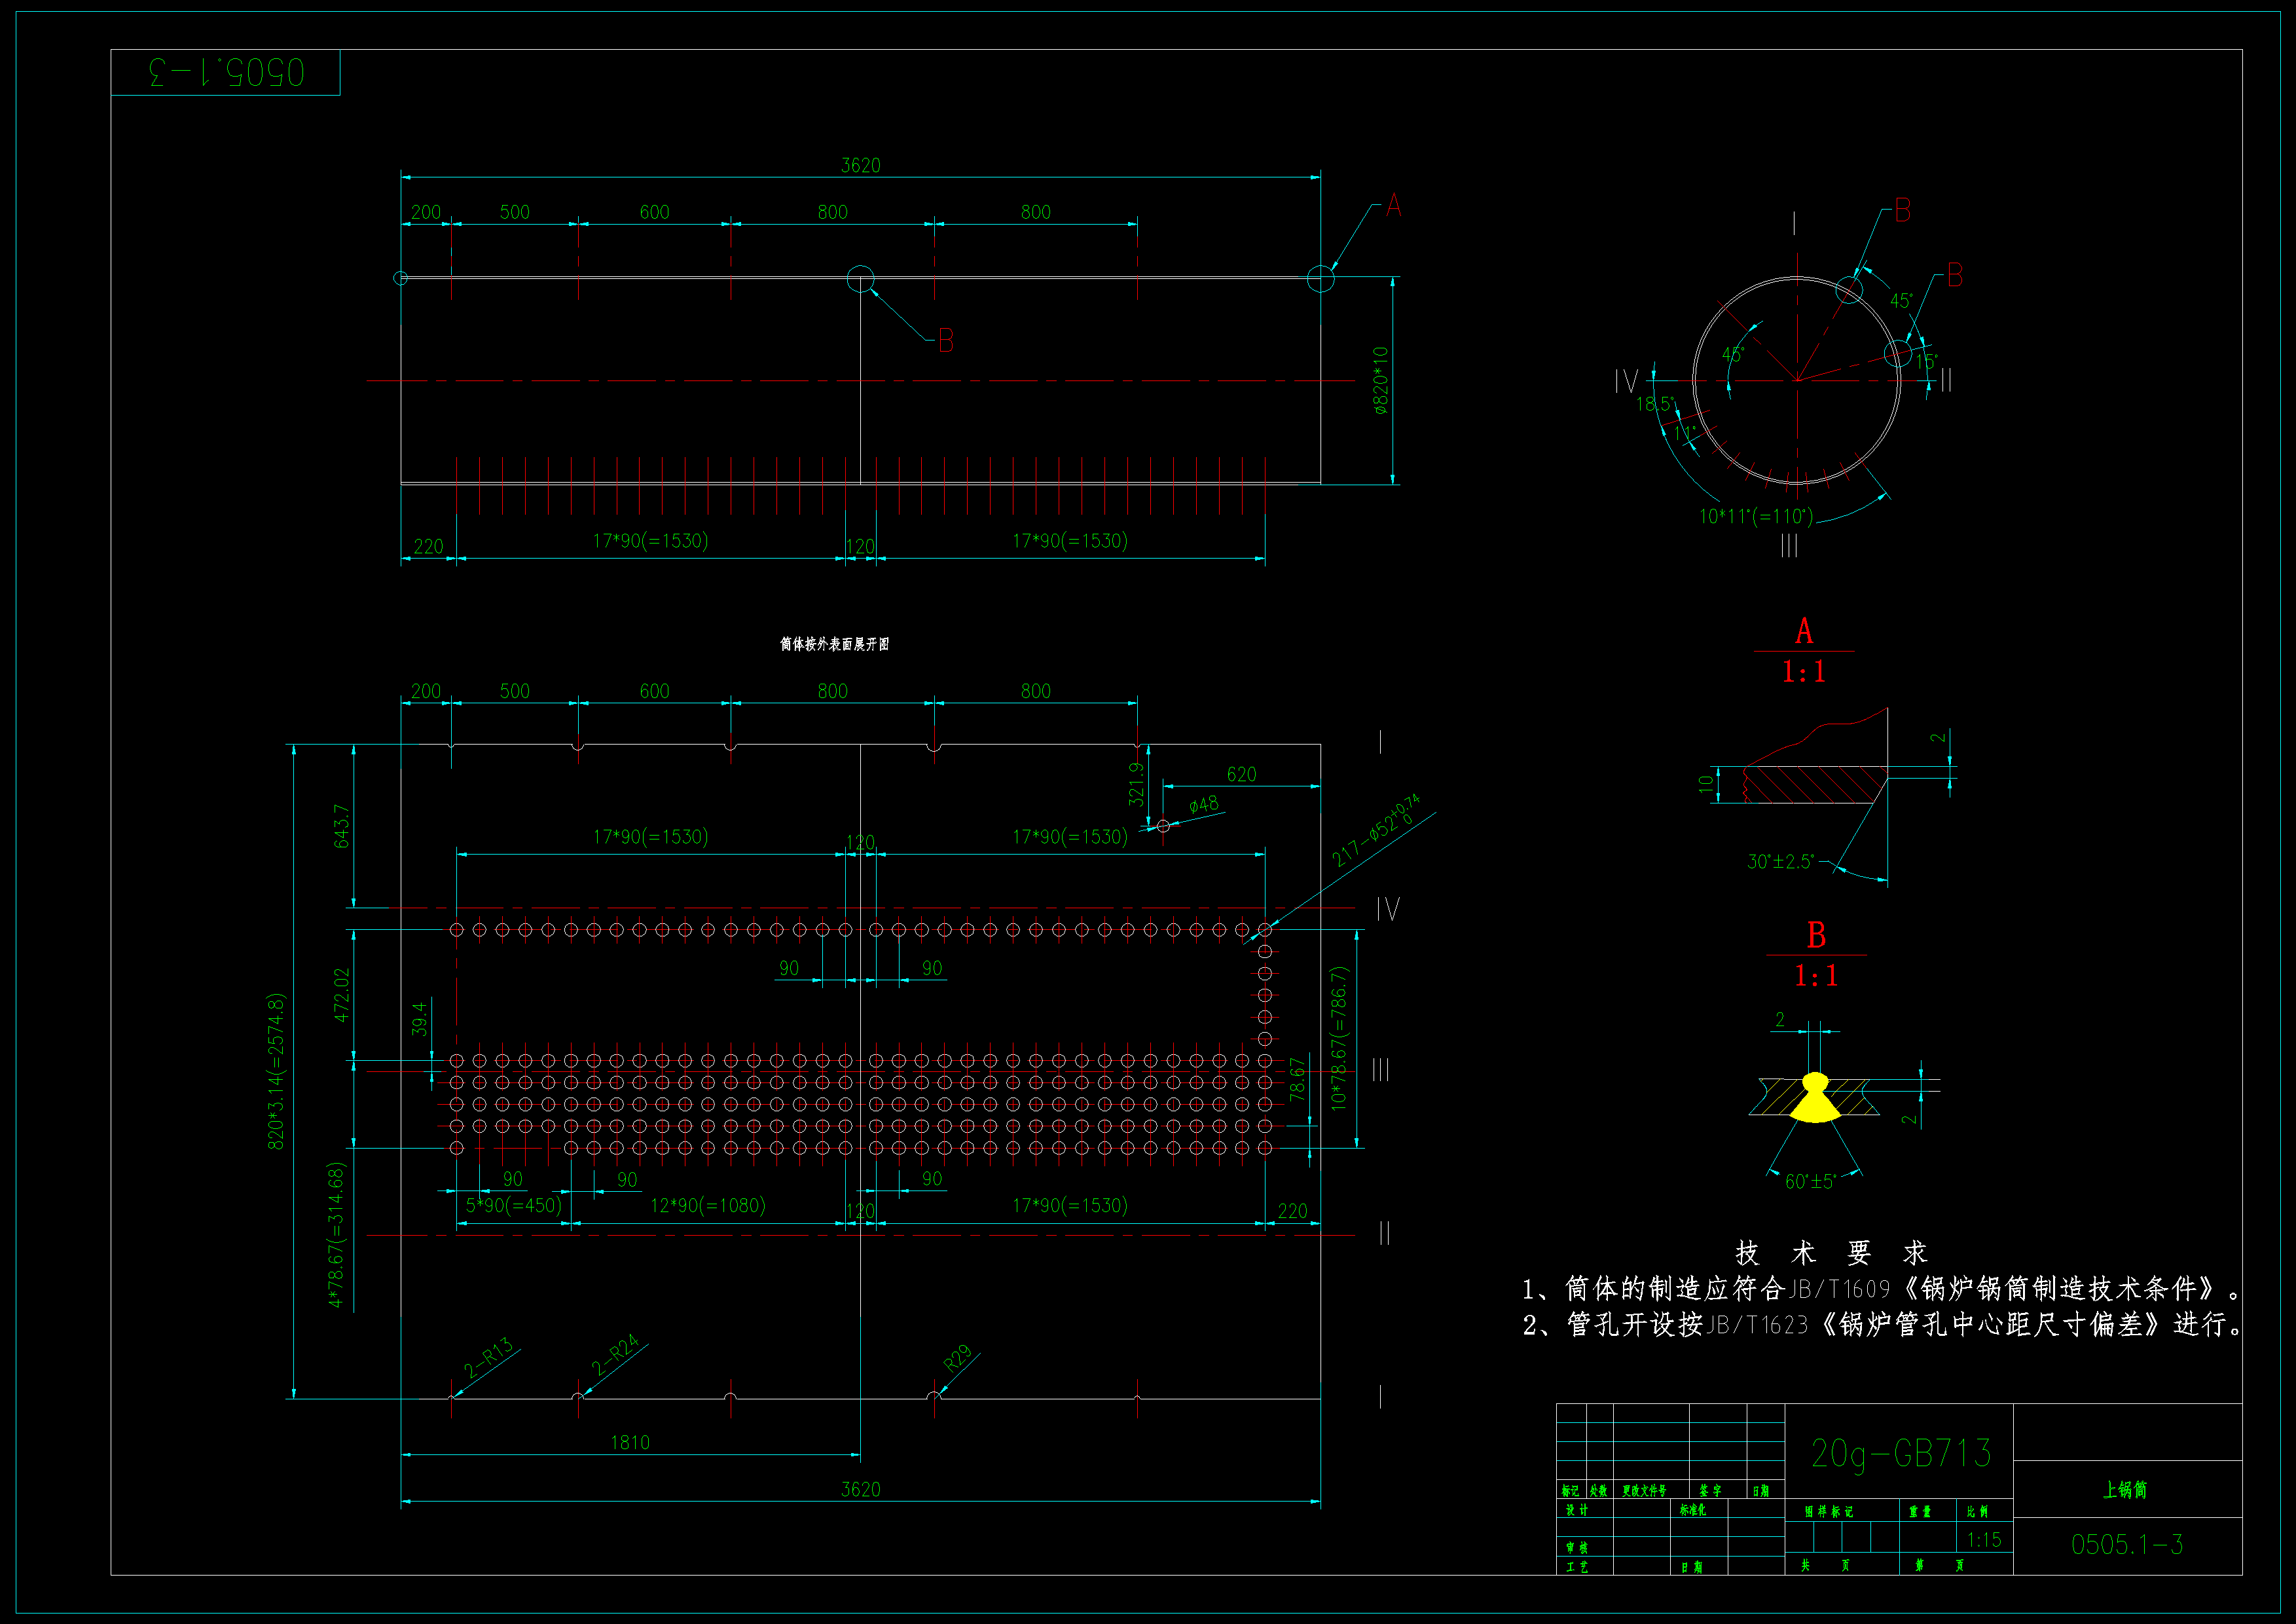Click the "30°±2.5°" bevel angle text

point(1780,862)
